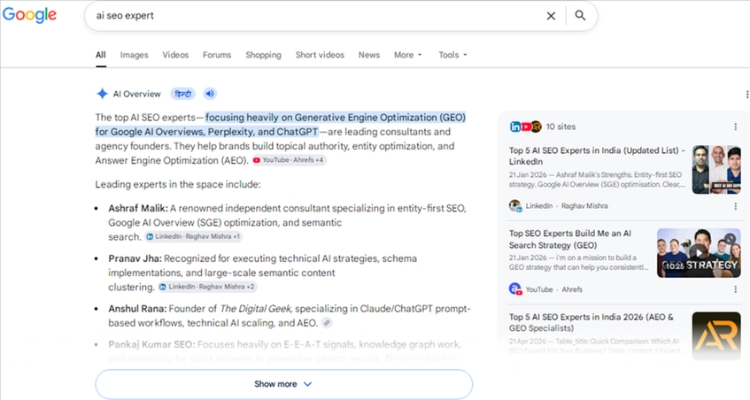The width and height of the screenshot is (750, 400).
Task: Open three-dot menu for LinkedIn Raghav Mishra result
Action: pos(735,206)
